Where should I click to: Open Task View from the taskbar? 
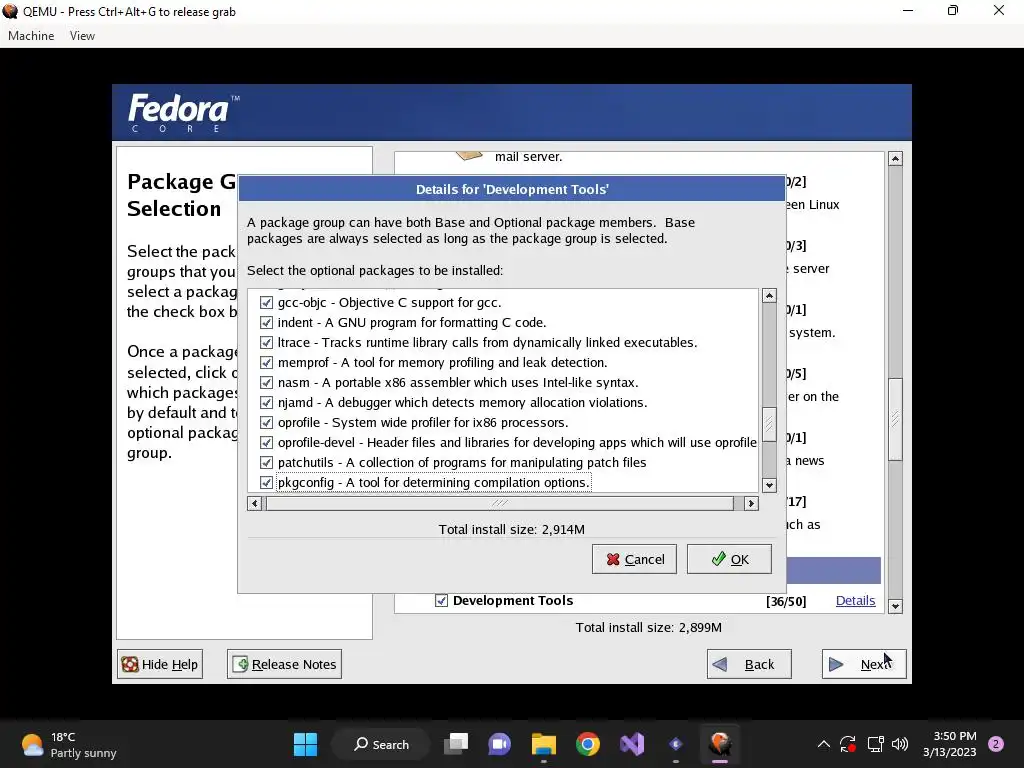point(456,744)
